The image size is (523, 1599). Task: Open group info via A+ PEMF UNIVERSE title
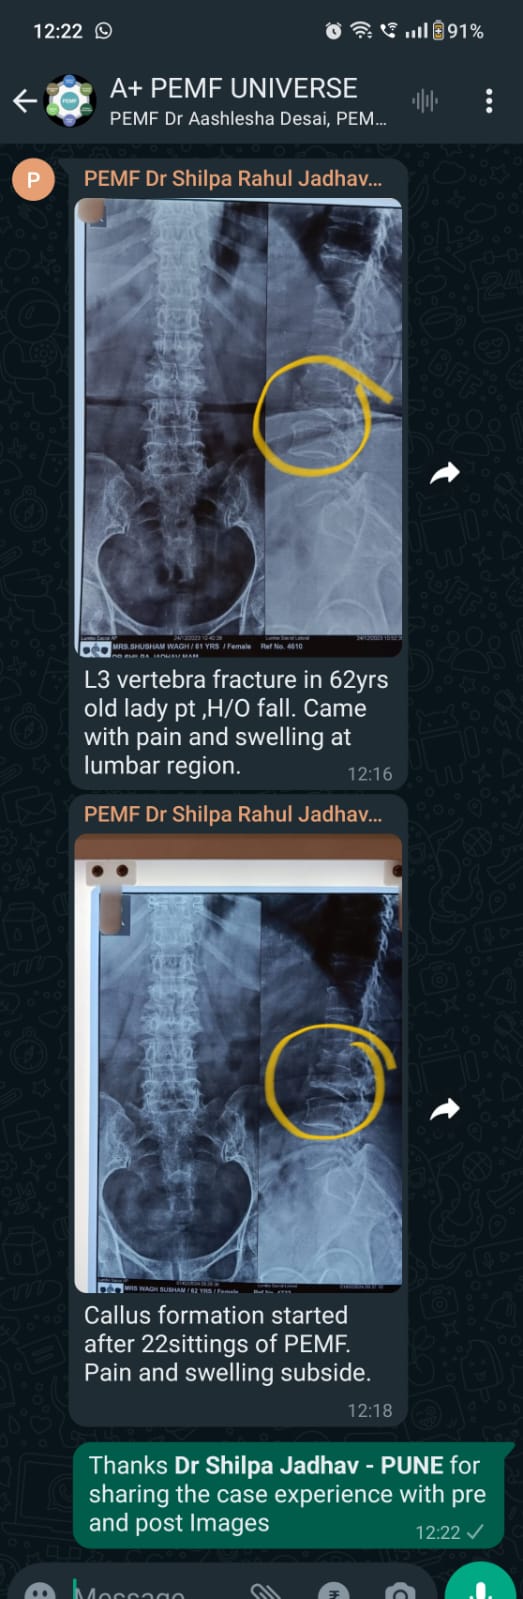[x=233, y=88]
